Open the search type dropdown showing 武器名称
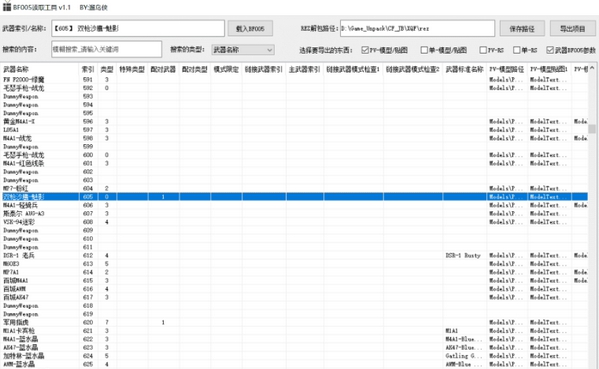 [x=243, y=50]
